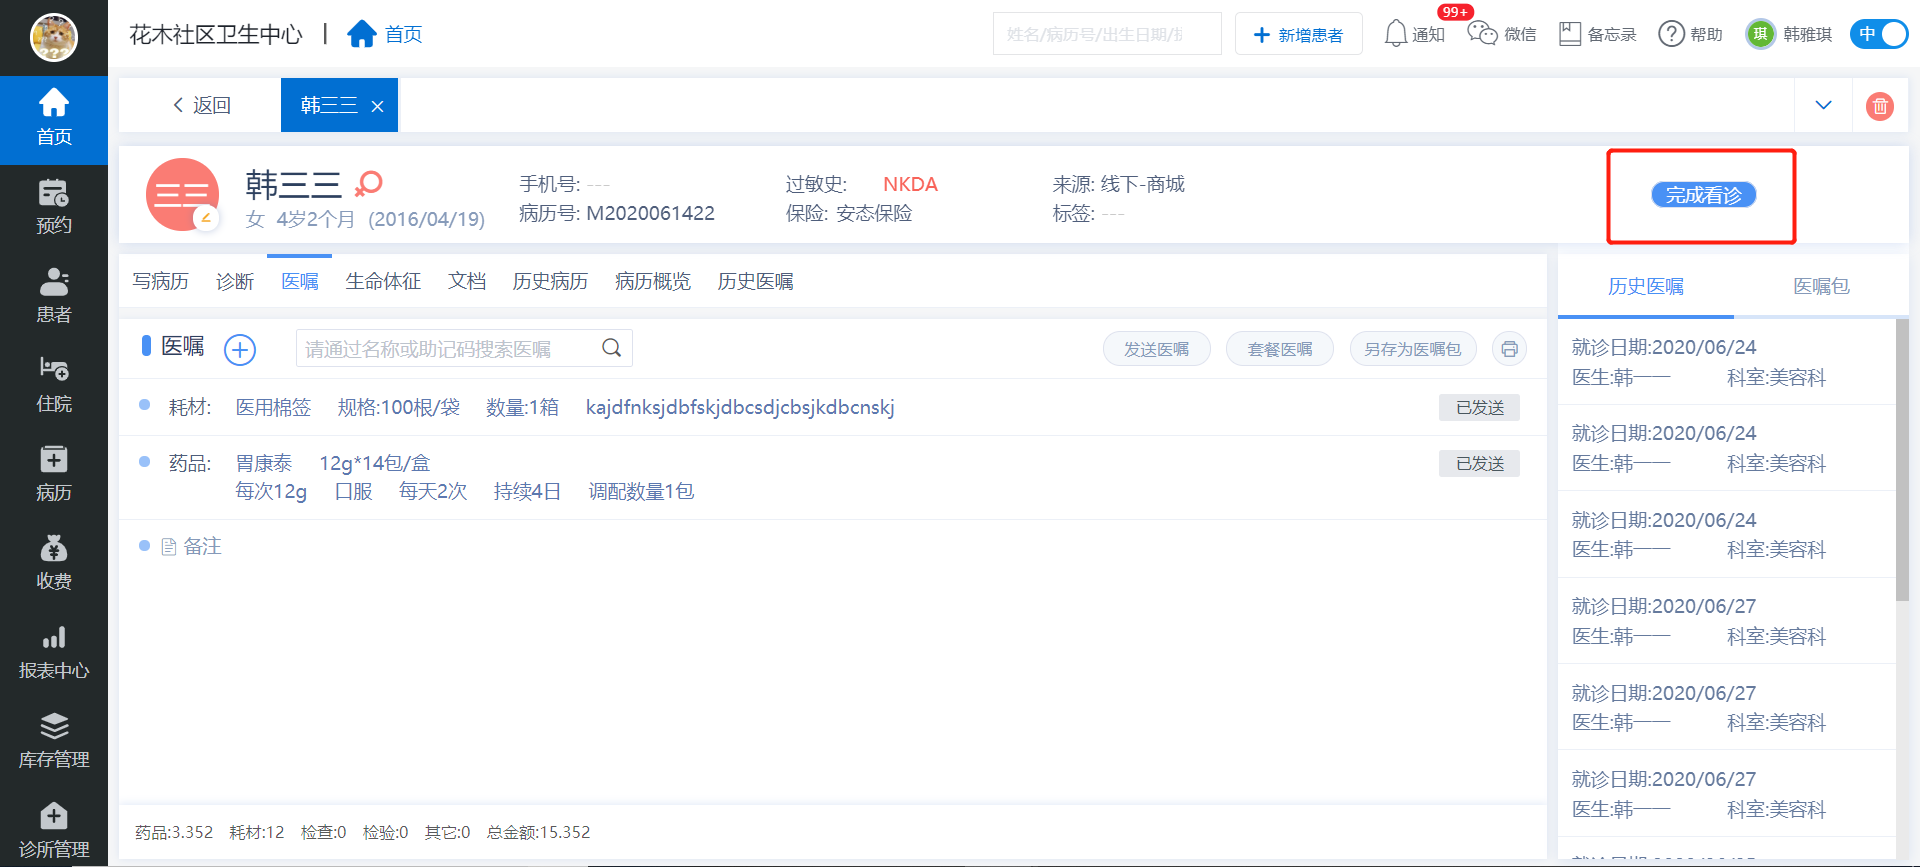Click the NKDA allergy value
The width and height of the screenshot is (1920, 867).
[x=910, y=184]
